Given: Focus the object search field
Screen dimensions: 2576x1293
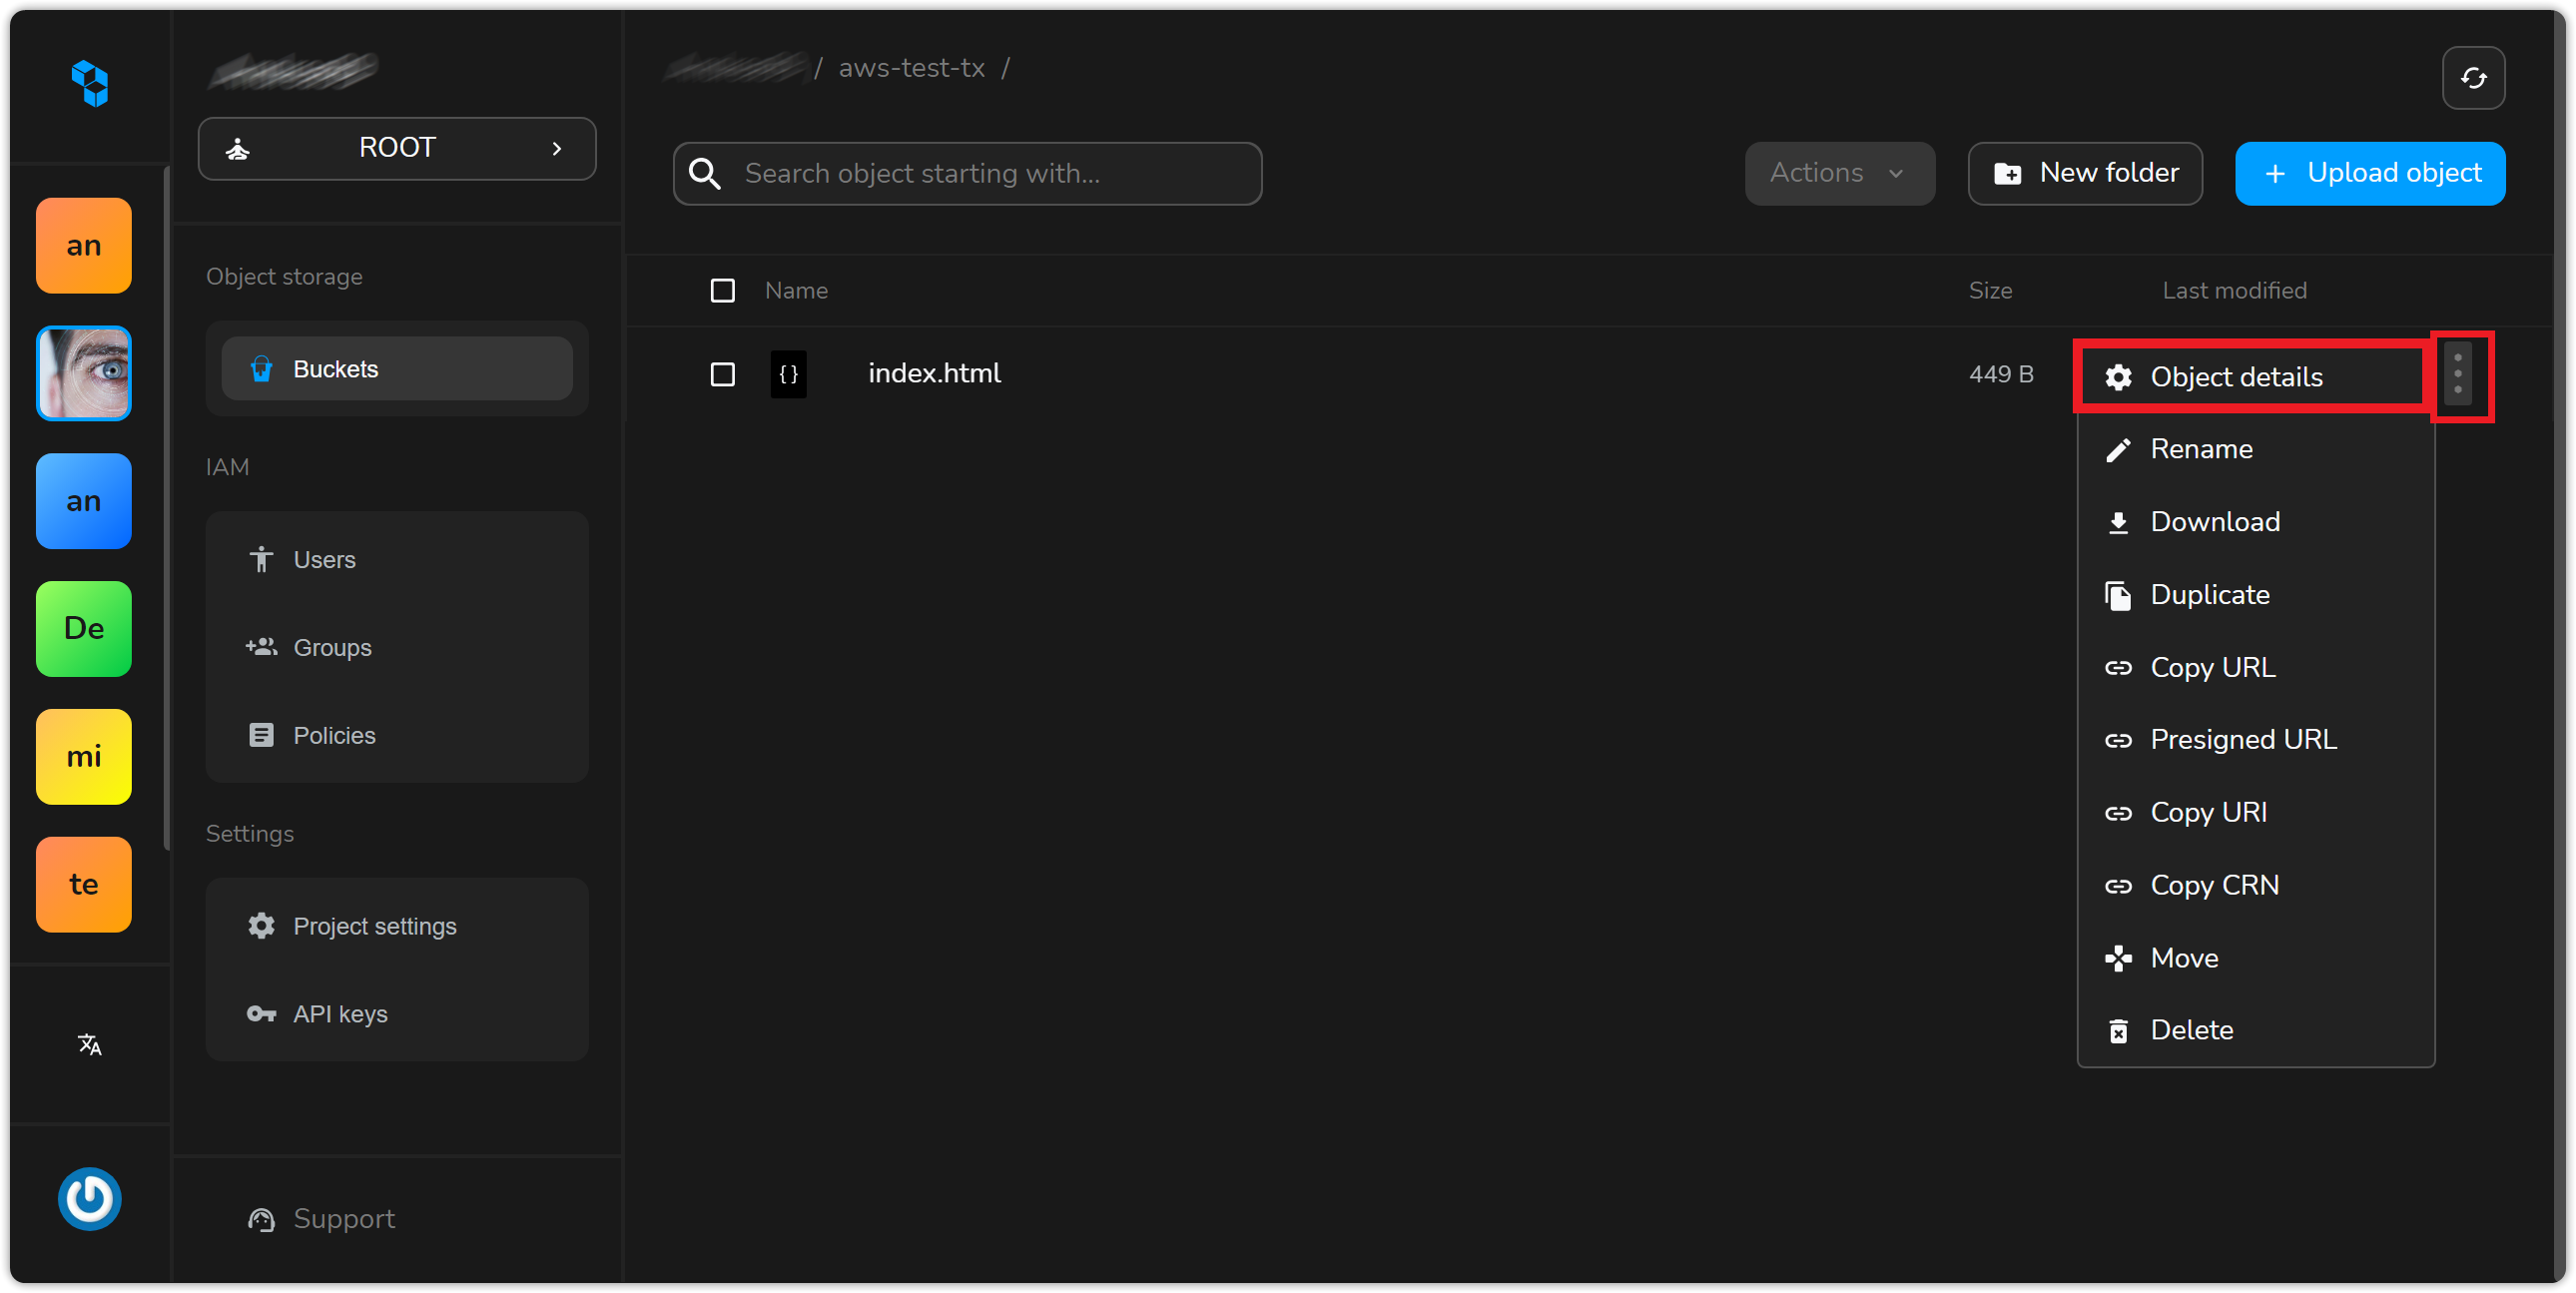Looking at the screenshot, I should pos(967,173).
